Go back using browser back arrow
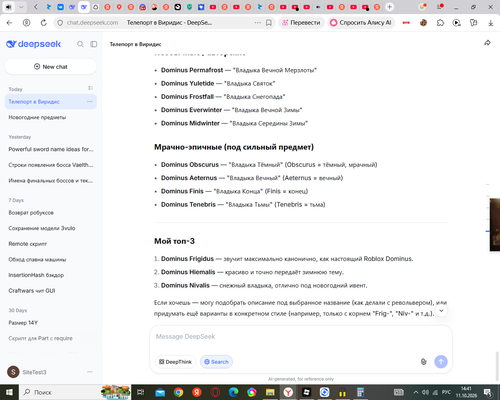 tap(9, 23)
